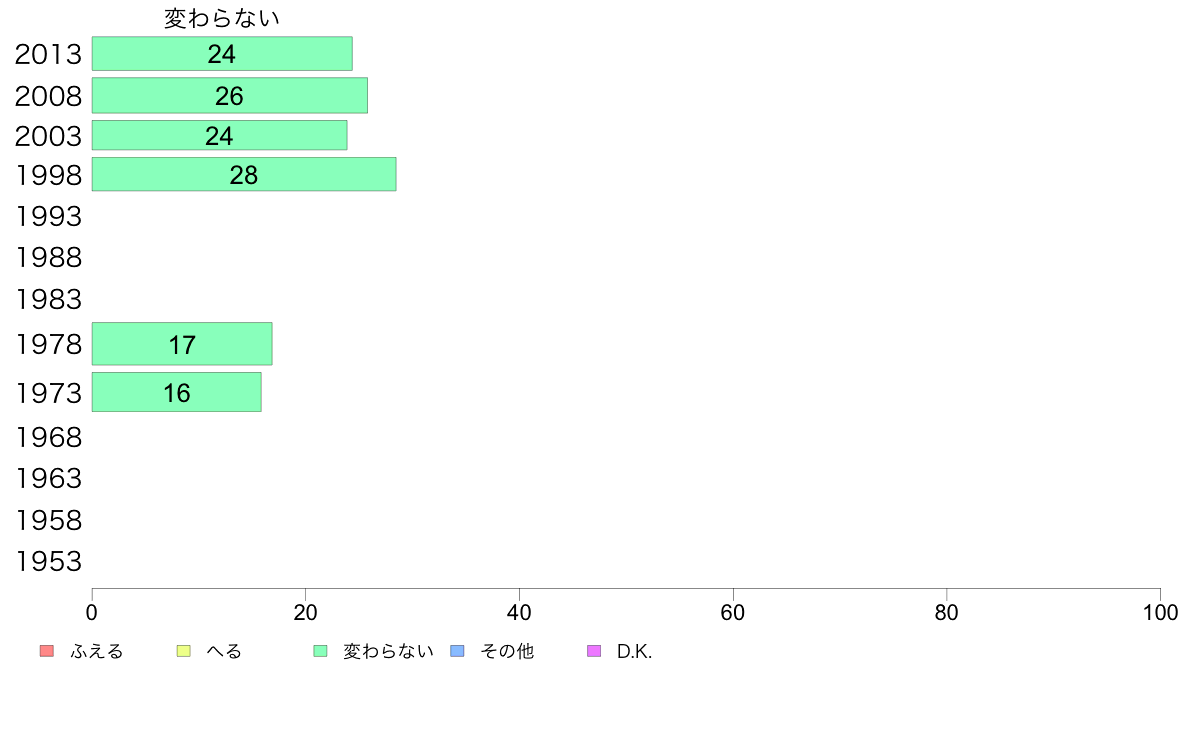Screen dimensions: 1188x736
Task: Click the 1998 bar showing 28
Action: 243,174
